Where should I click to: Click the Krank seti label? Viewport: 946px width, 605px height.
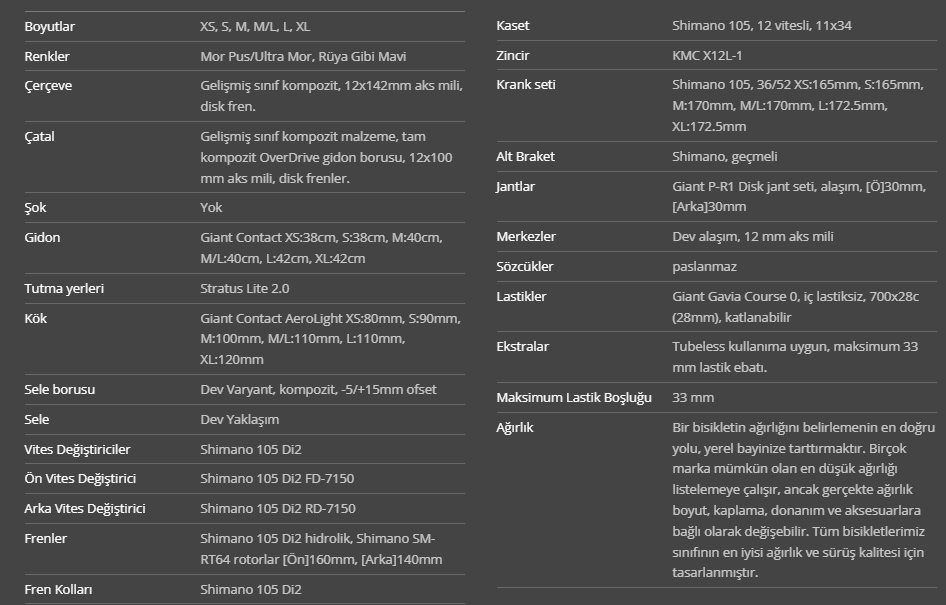coord(525,84)
